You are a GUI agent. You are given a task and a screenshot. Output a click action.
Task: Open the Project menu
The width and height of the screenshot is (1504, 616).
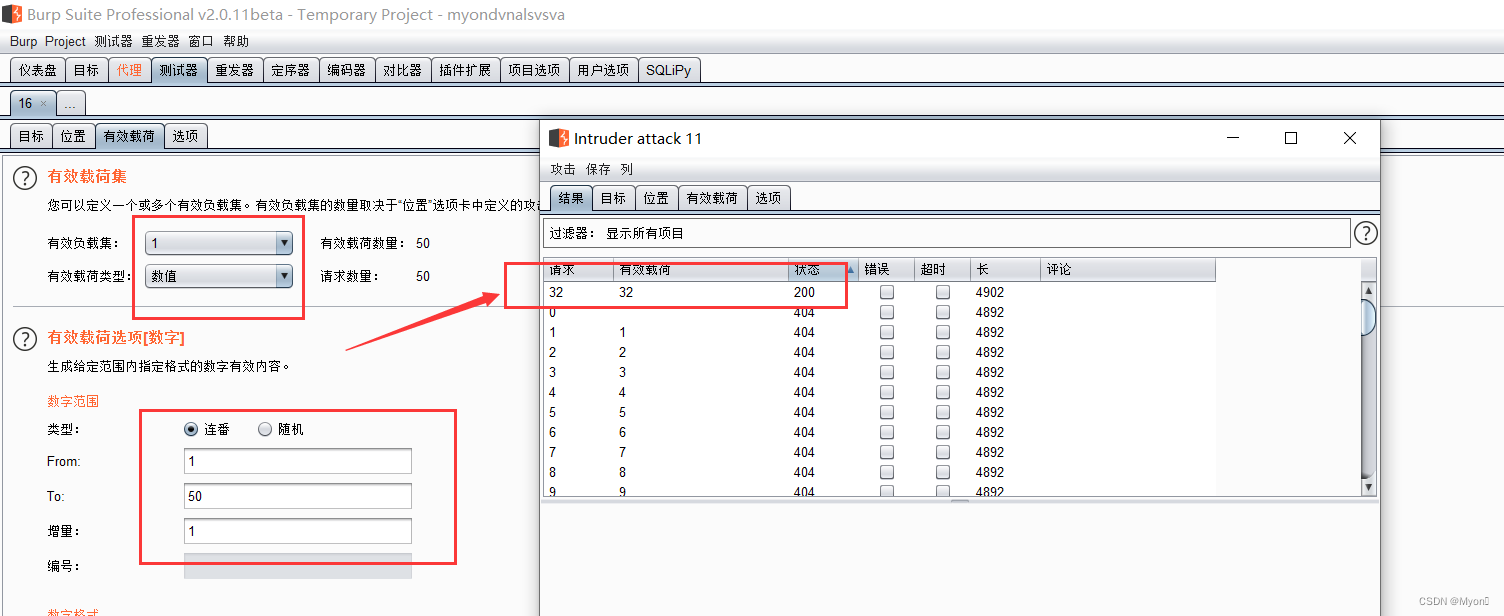click(65, 41)
